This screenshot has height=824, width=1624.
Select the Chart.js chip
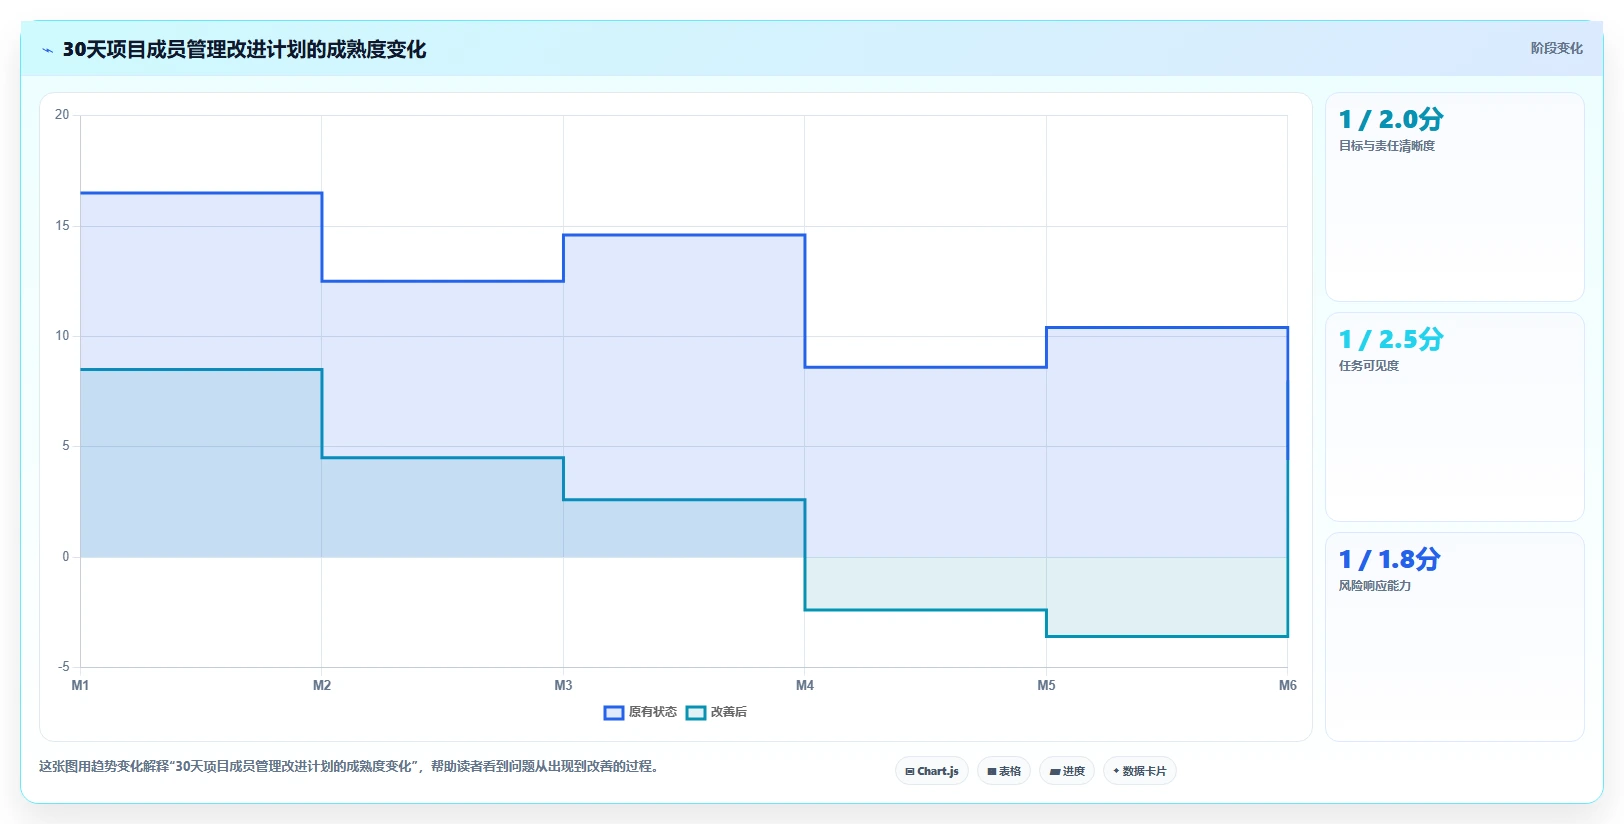coord(932,771)
